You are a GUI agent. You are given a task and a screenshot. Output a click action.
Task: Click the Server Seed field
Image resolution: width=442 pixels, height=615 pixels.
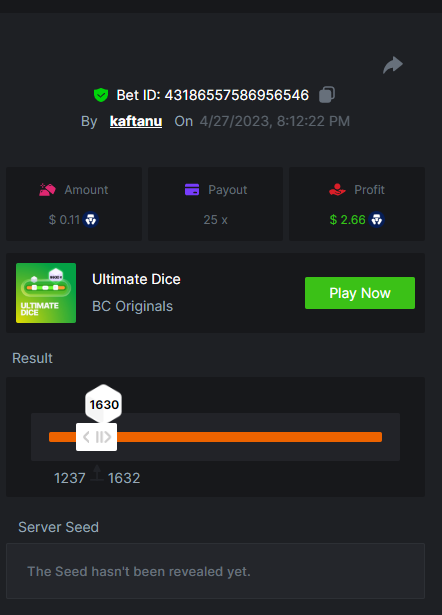215,571
